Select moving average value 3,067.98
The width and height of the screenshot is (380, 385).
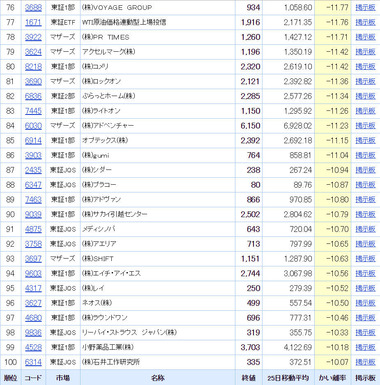(x=298, y=273)
